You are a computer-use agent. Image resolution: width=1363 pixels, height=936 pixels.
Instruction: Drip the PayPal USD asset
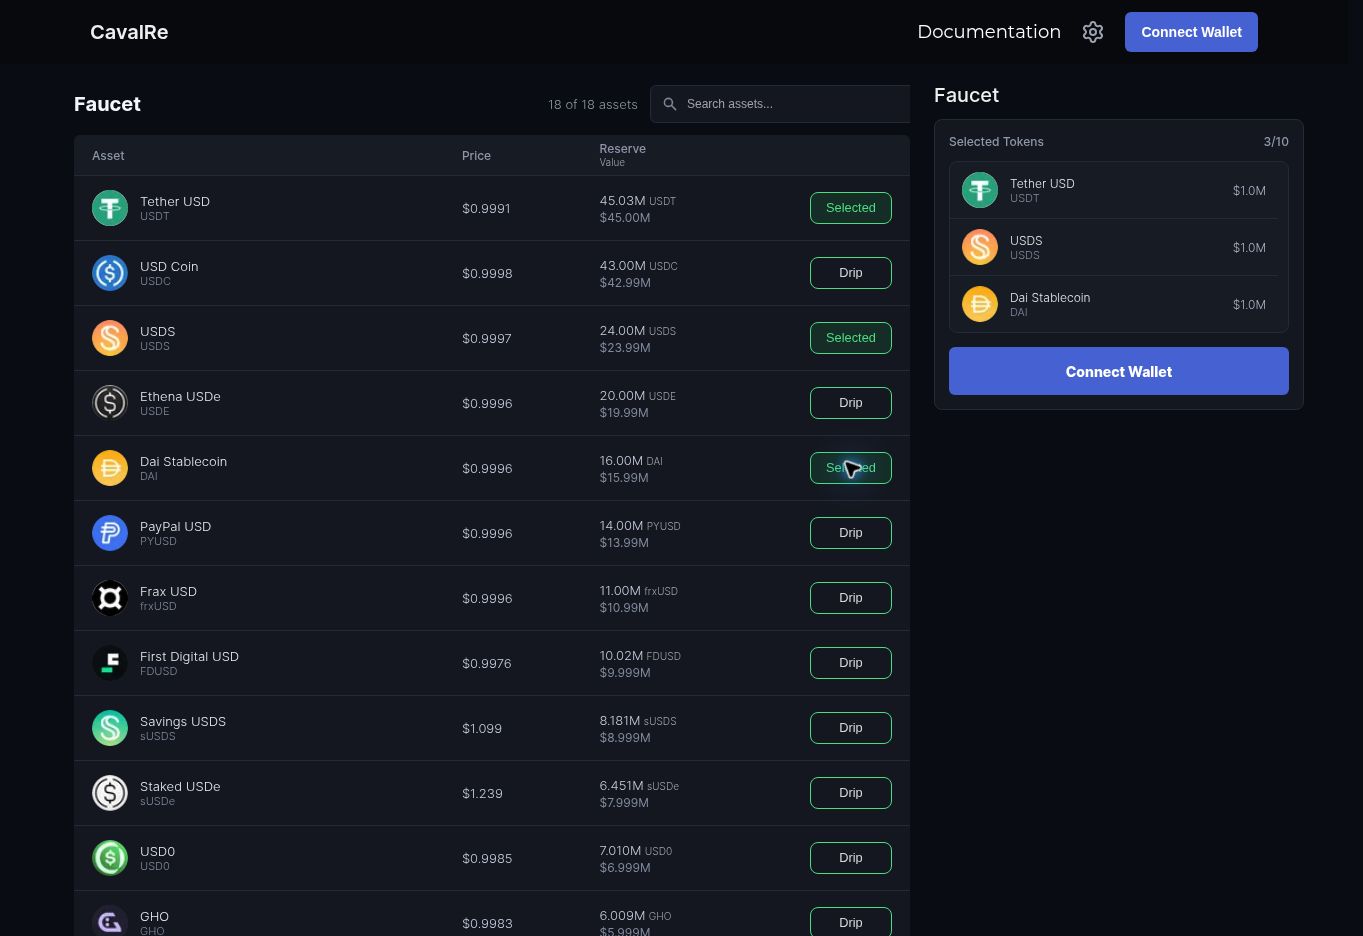click(x=851, y=533)
